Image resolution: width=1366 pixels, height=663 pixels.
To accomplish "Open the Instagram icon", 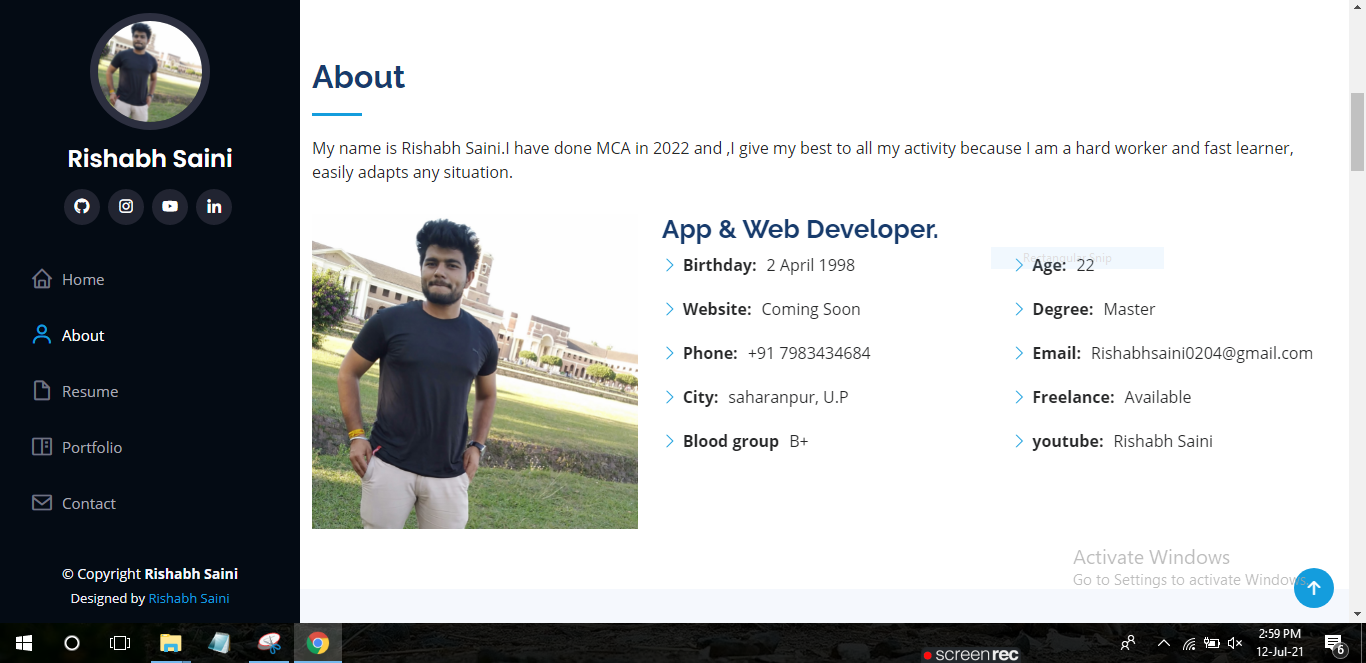I will pos(125,206).
